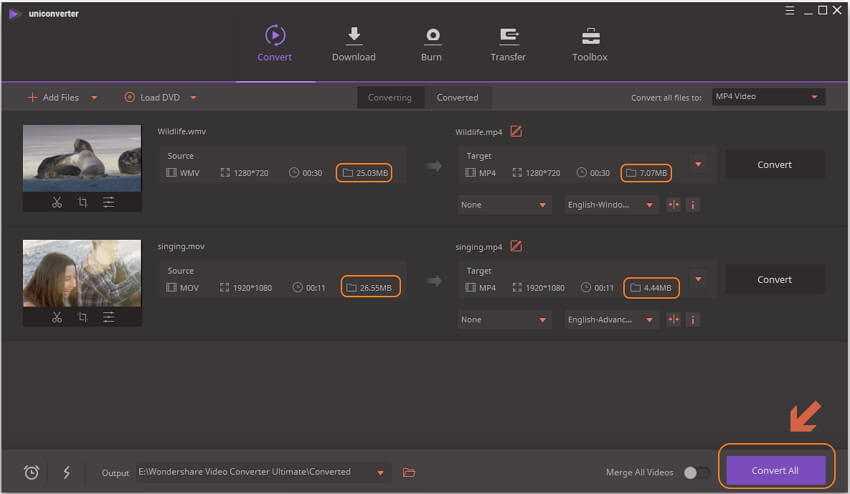Click the edit name icon beside singing.mp4
This screenshot has height=494, width=850.
516,246
